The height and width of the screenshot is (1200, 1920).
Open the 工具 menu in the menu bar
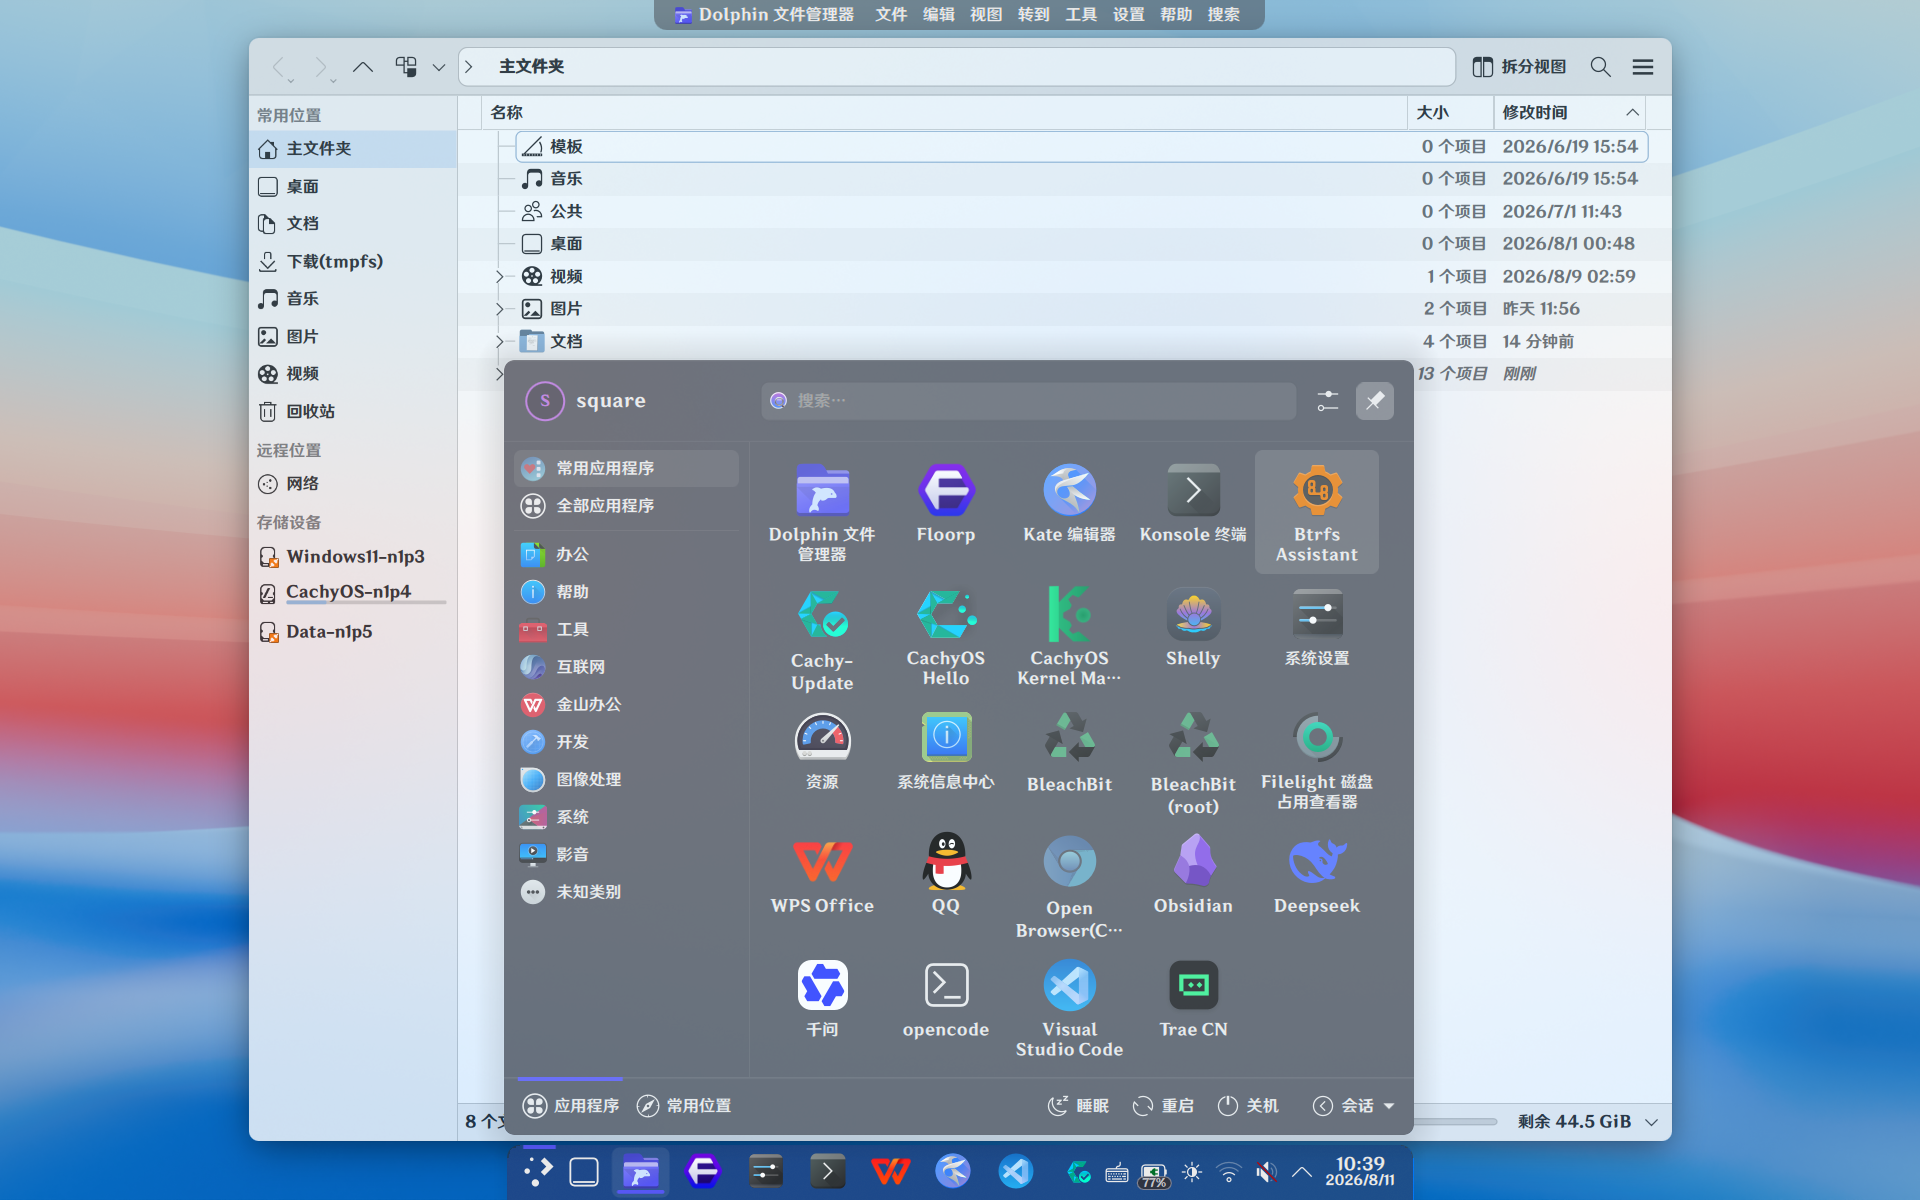(x=1081, y=14)
